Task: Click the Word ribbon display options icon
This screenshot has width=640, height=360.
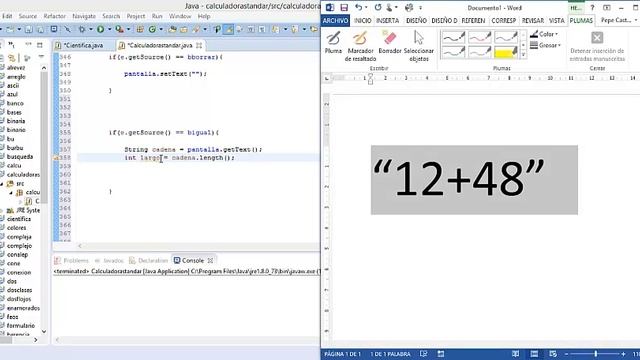Action: (607, 8)
